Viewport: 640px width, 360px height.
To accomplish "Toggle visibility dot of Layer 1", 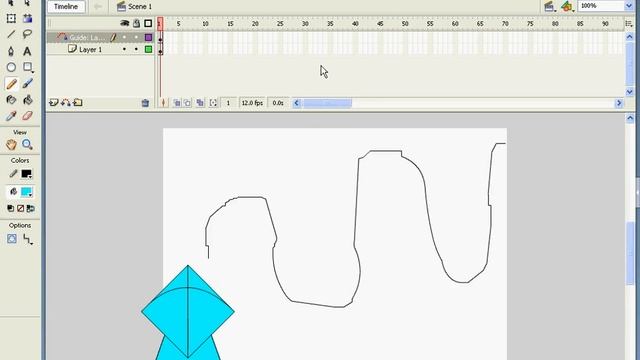I will point(124,49).
